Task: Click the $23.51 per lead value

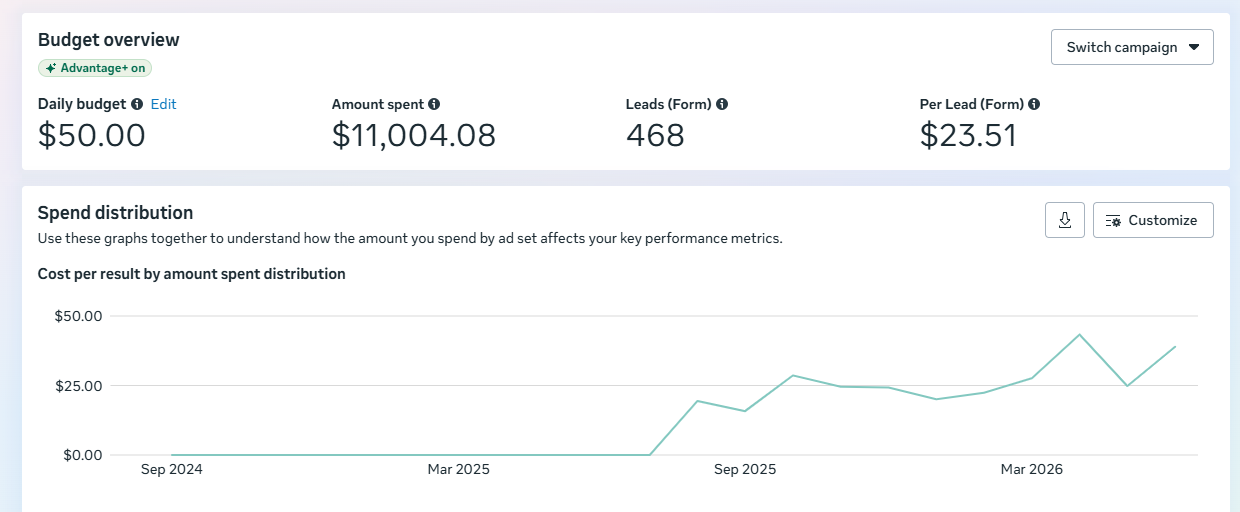Action: pyautogui.click(x=968, y=135)
